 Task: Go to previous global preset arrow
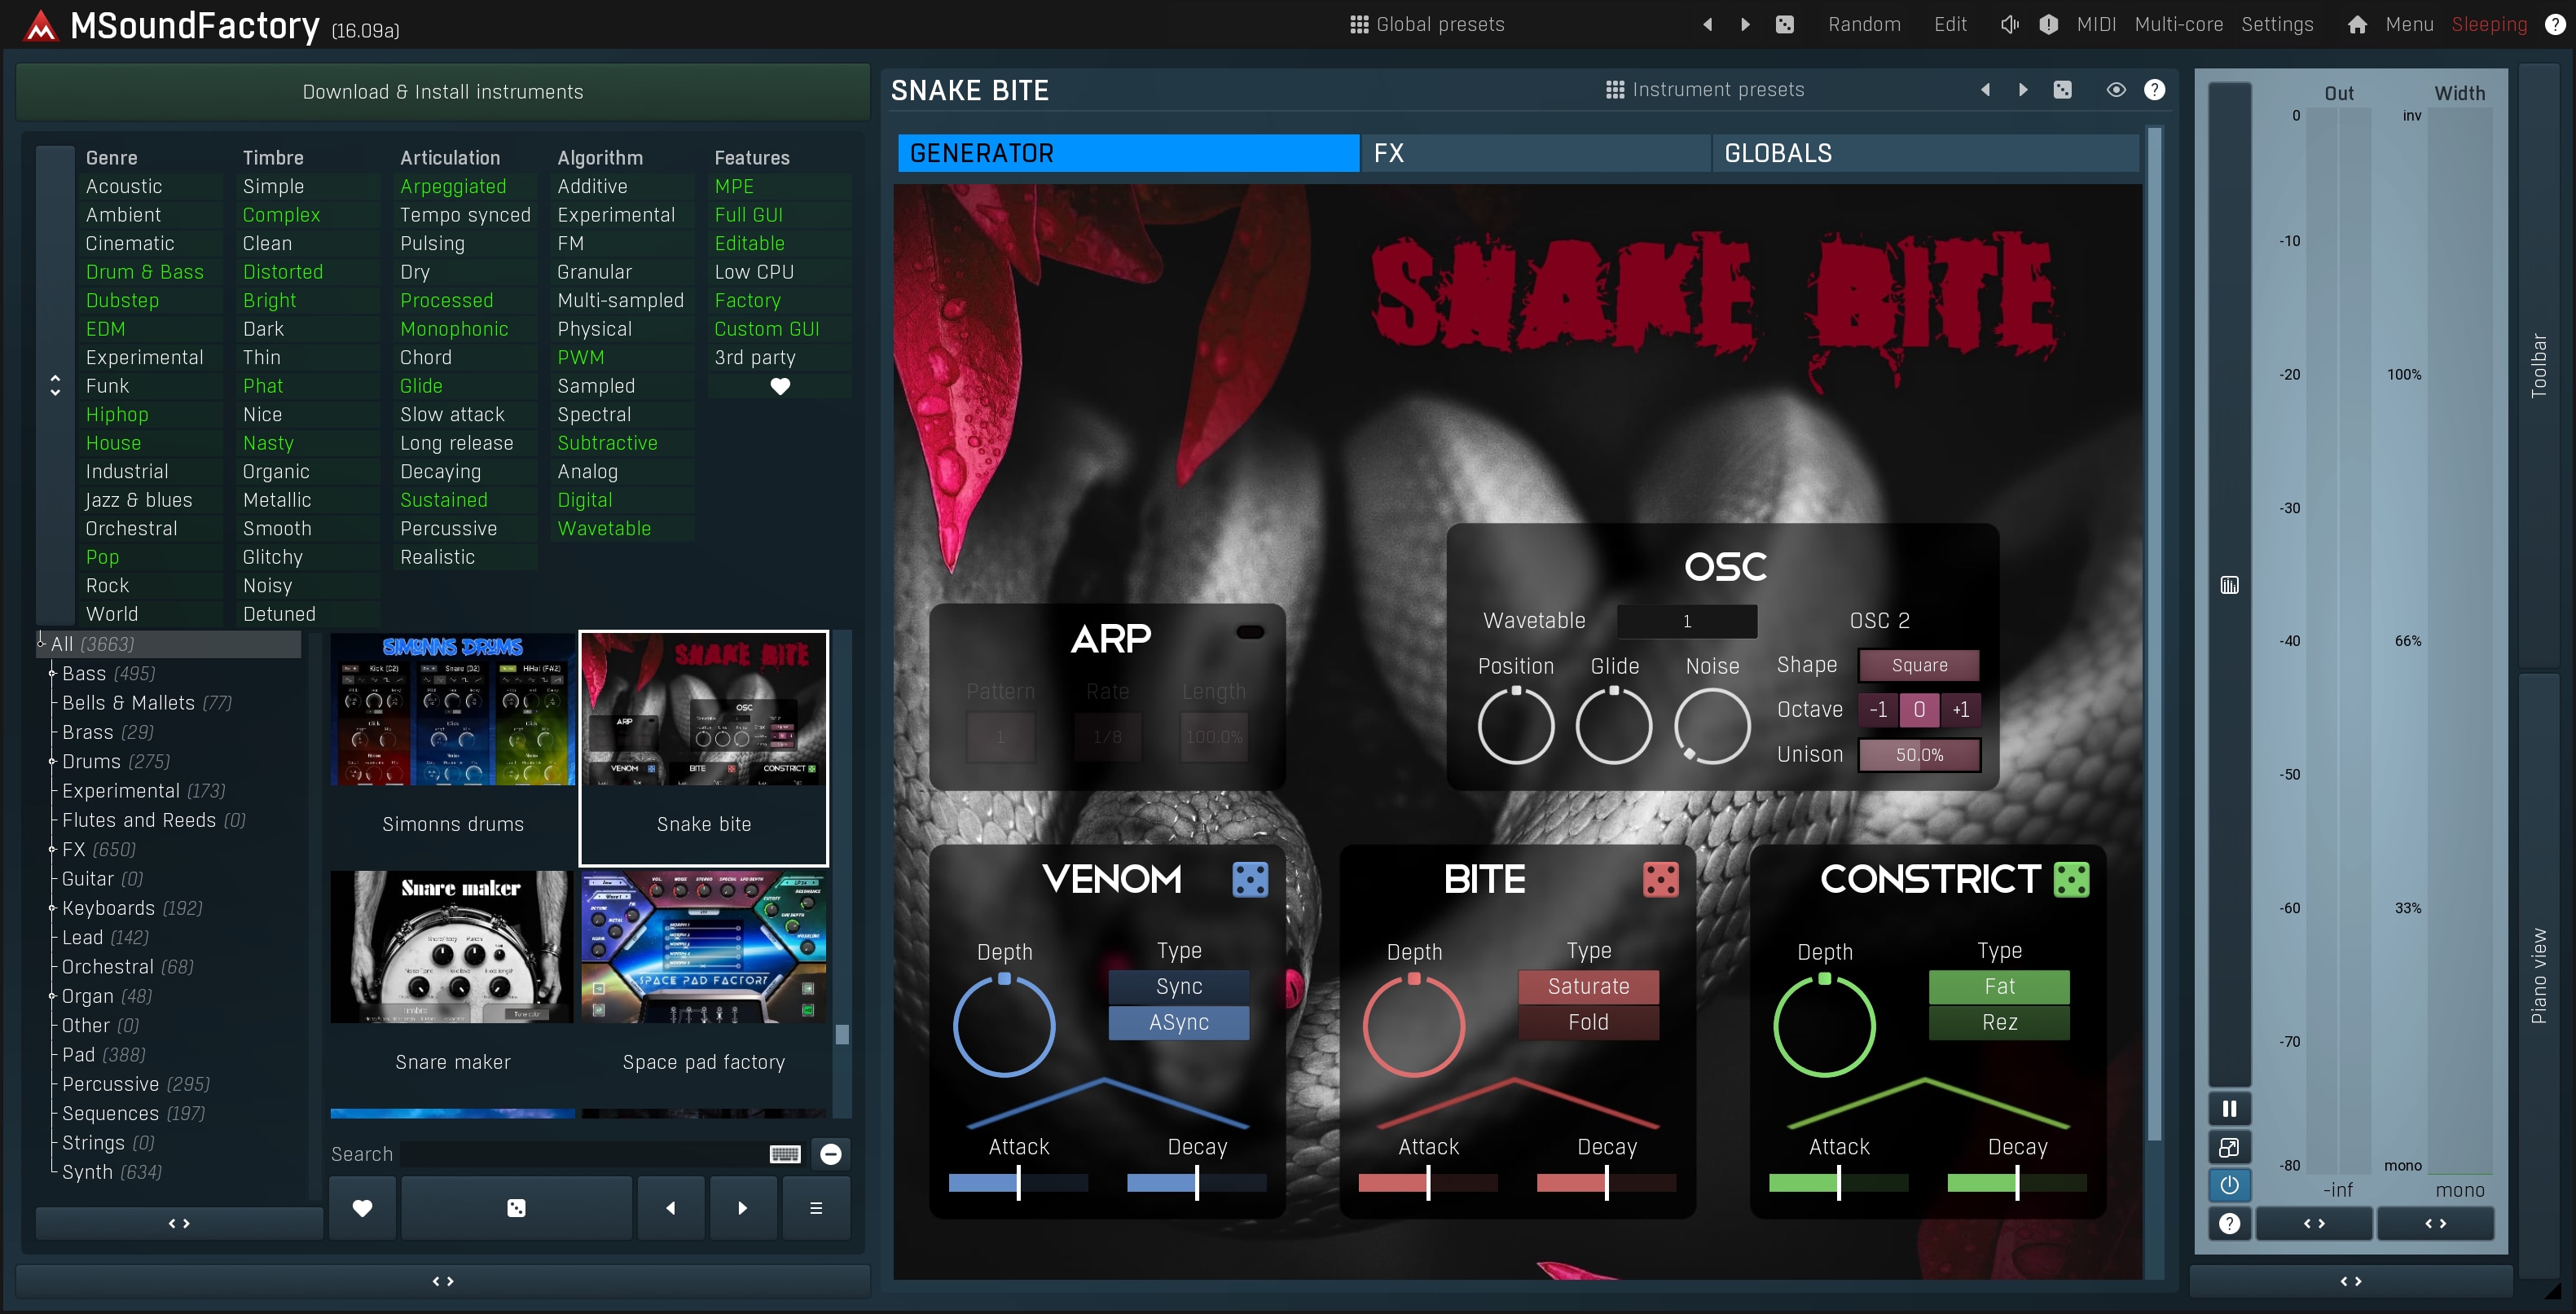tap(1707, 24)
